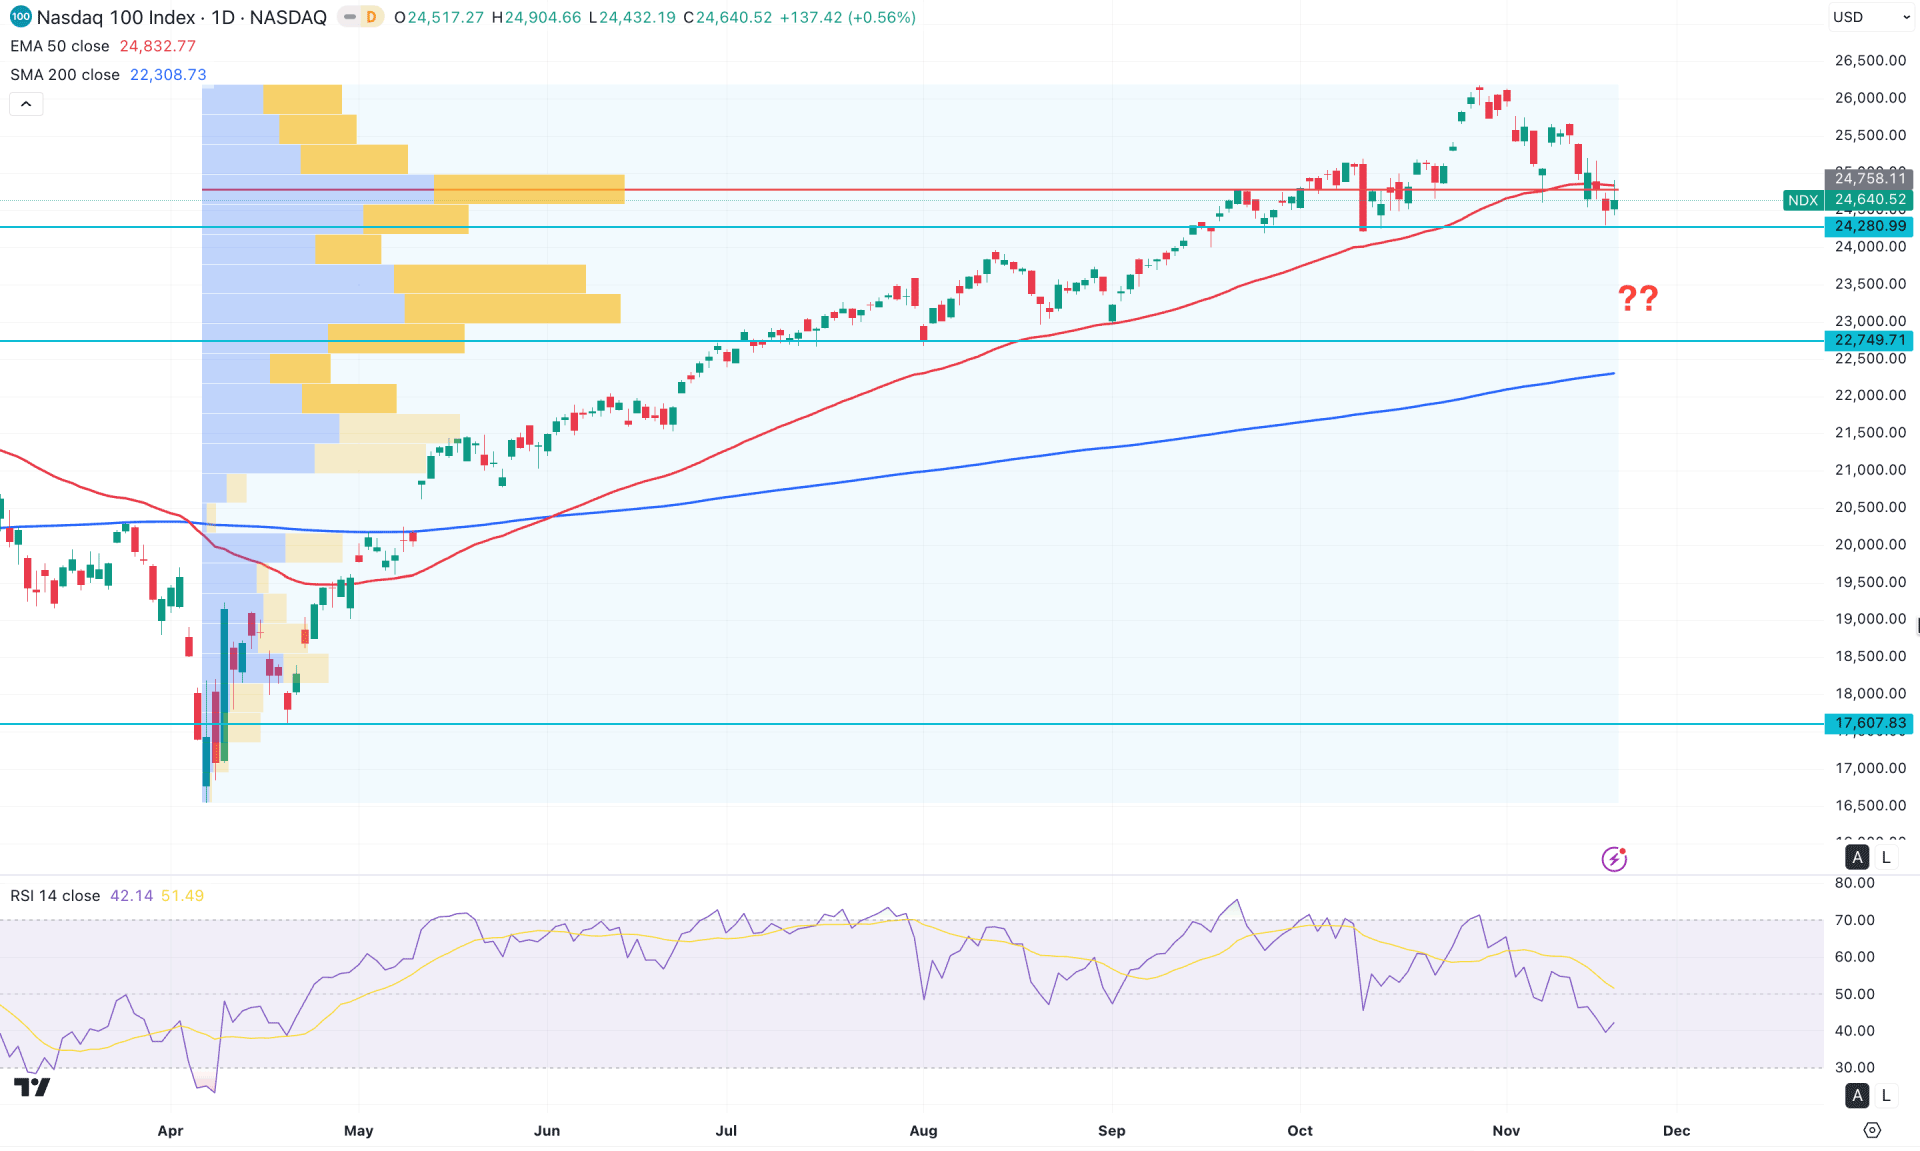Click the red 24,758.11 price line label
The image size is (1920, 1151).
point(1870,179)
